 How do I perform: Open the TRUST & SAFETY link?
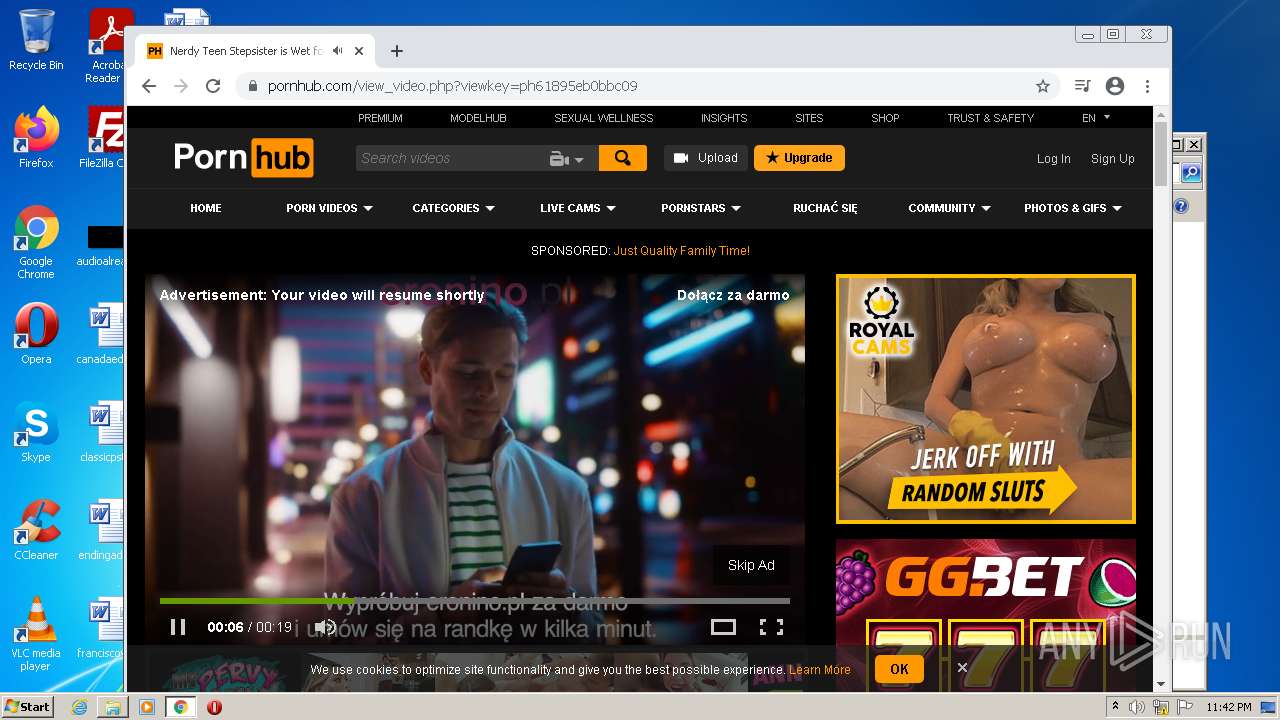[x=990, y=118]
